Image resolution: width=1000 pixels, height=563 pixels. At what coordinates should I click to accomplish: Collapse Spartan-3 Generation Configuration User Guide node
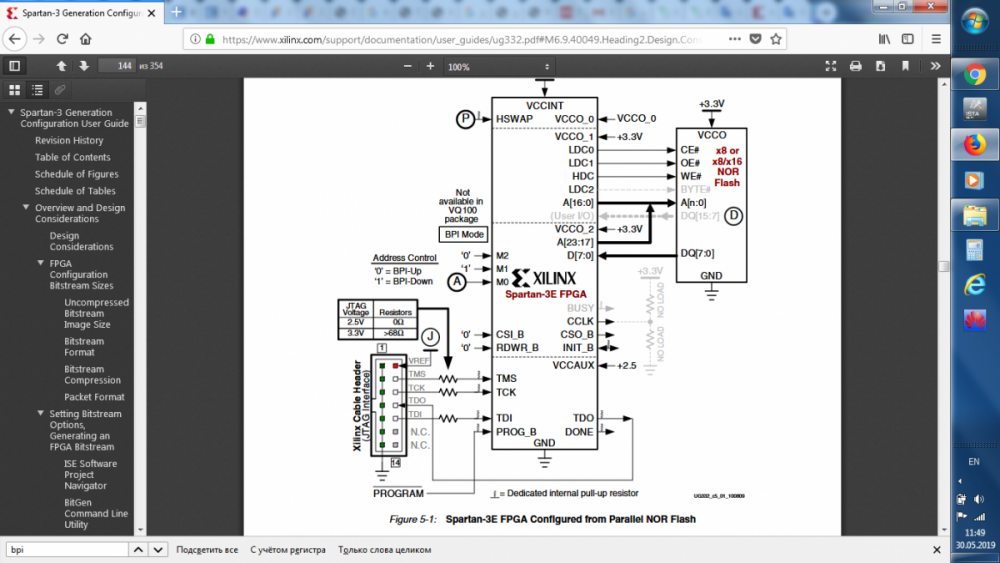(11, 112)
